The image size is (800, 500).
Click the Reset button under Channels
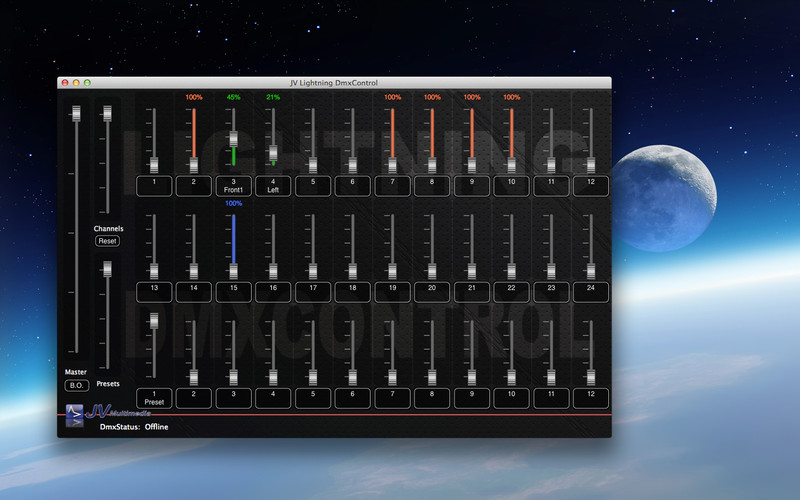(107, 241)
